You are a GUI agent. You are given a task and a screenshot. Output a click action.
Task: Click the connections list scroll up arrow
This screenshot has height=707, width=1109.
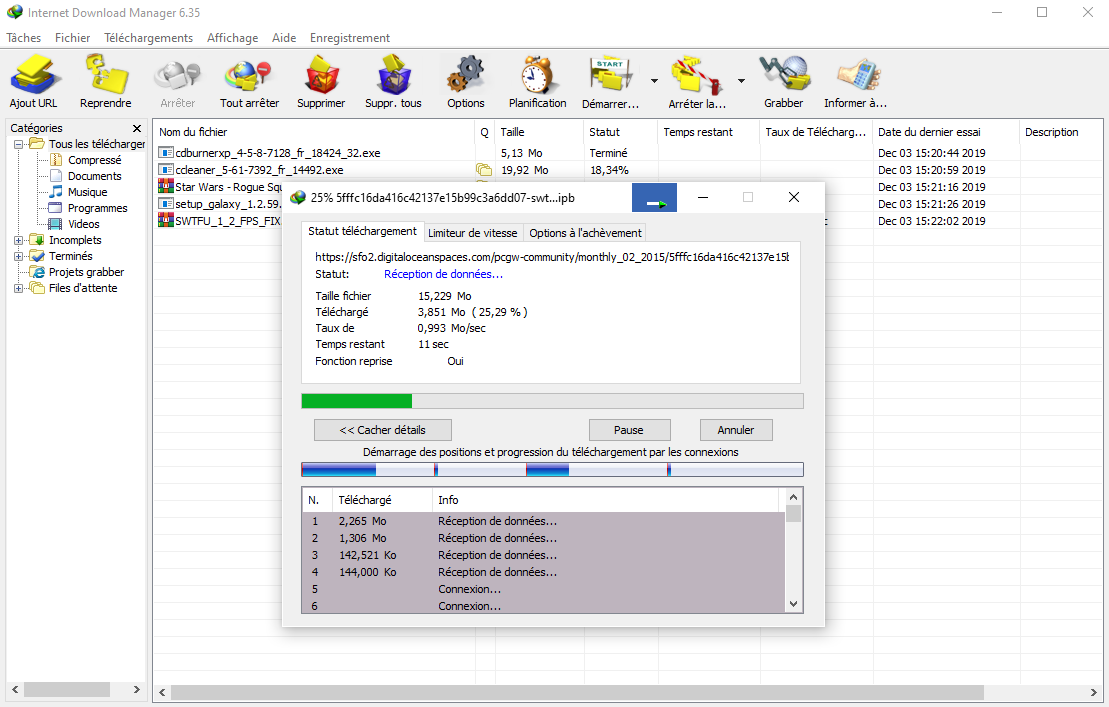tap(794, 497)
